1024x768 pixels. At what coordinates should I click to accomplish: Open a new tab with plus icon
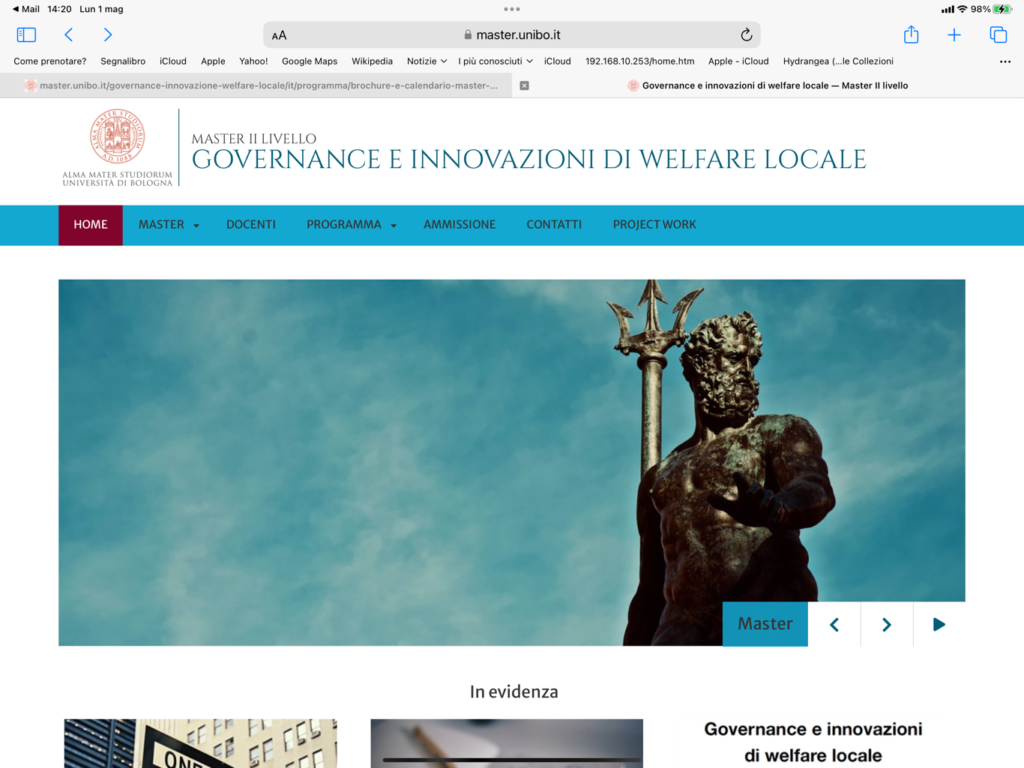(954, 35)
